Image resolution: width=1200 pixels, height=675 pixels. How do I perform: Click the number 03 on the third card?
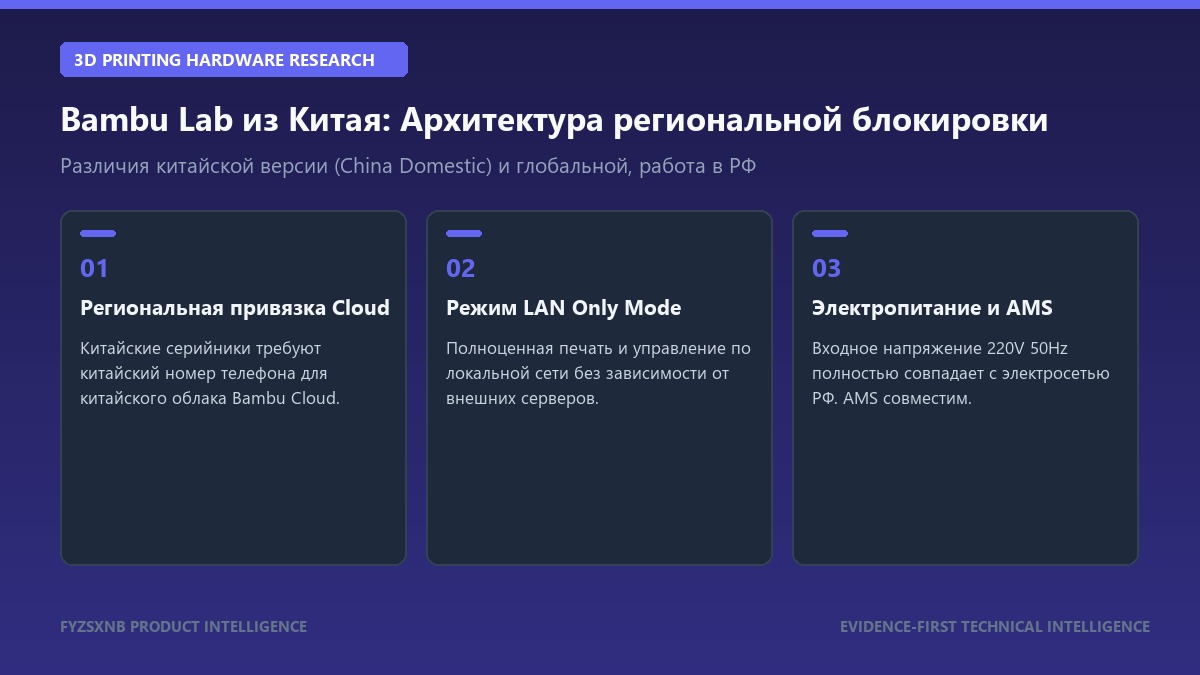pyautogui.click(x=827, y=268)
